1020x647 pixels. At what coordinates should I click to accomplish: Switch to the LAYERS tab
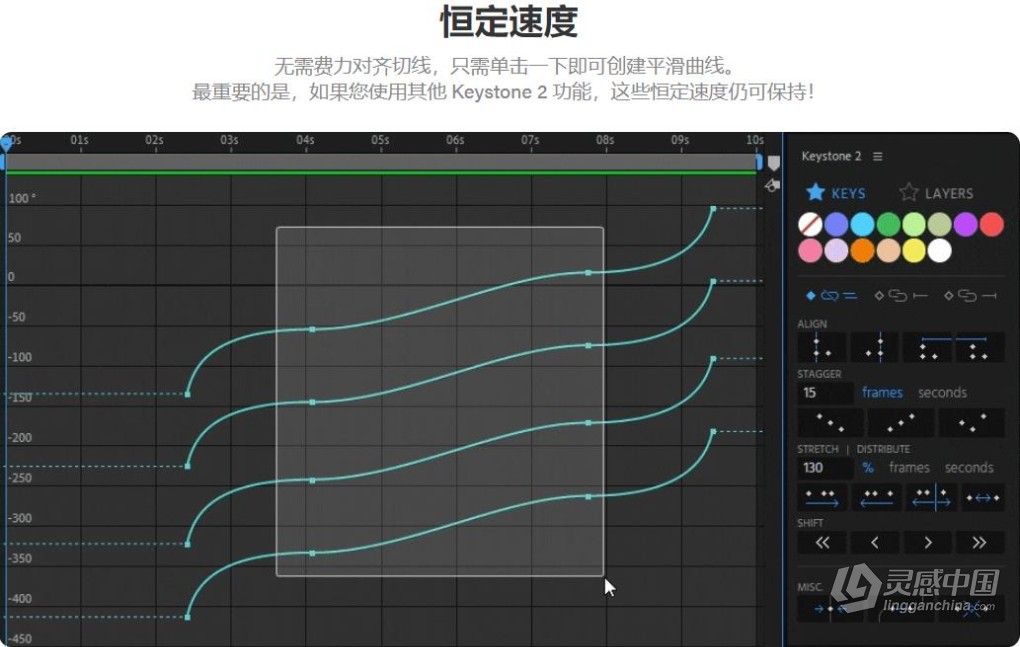(936, 193)
